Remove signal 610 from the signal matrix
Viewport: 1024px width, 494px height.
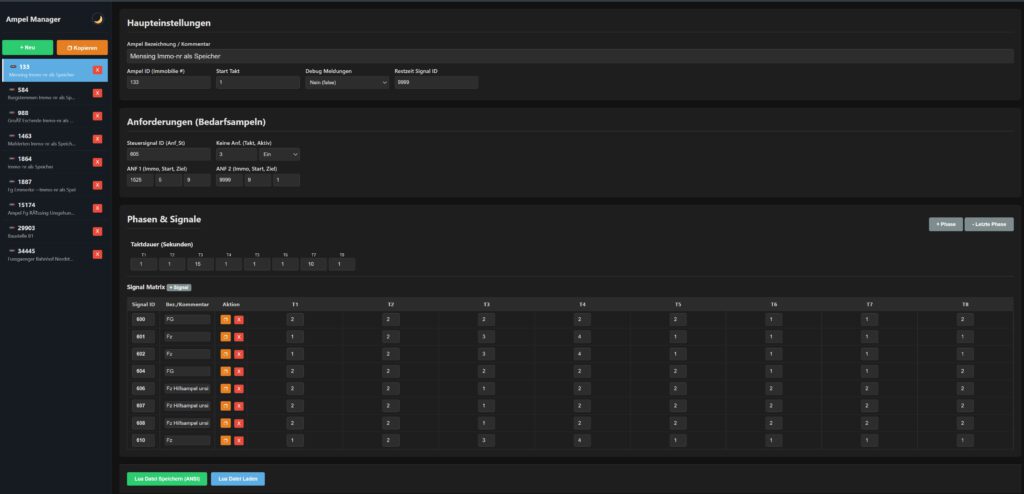(238, 440)
